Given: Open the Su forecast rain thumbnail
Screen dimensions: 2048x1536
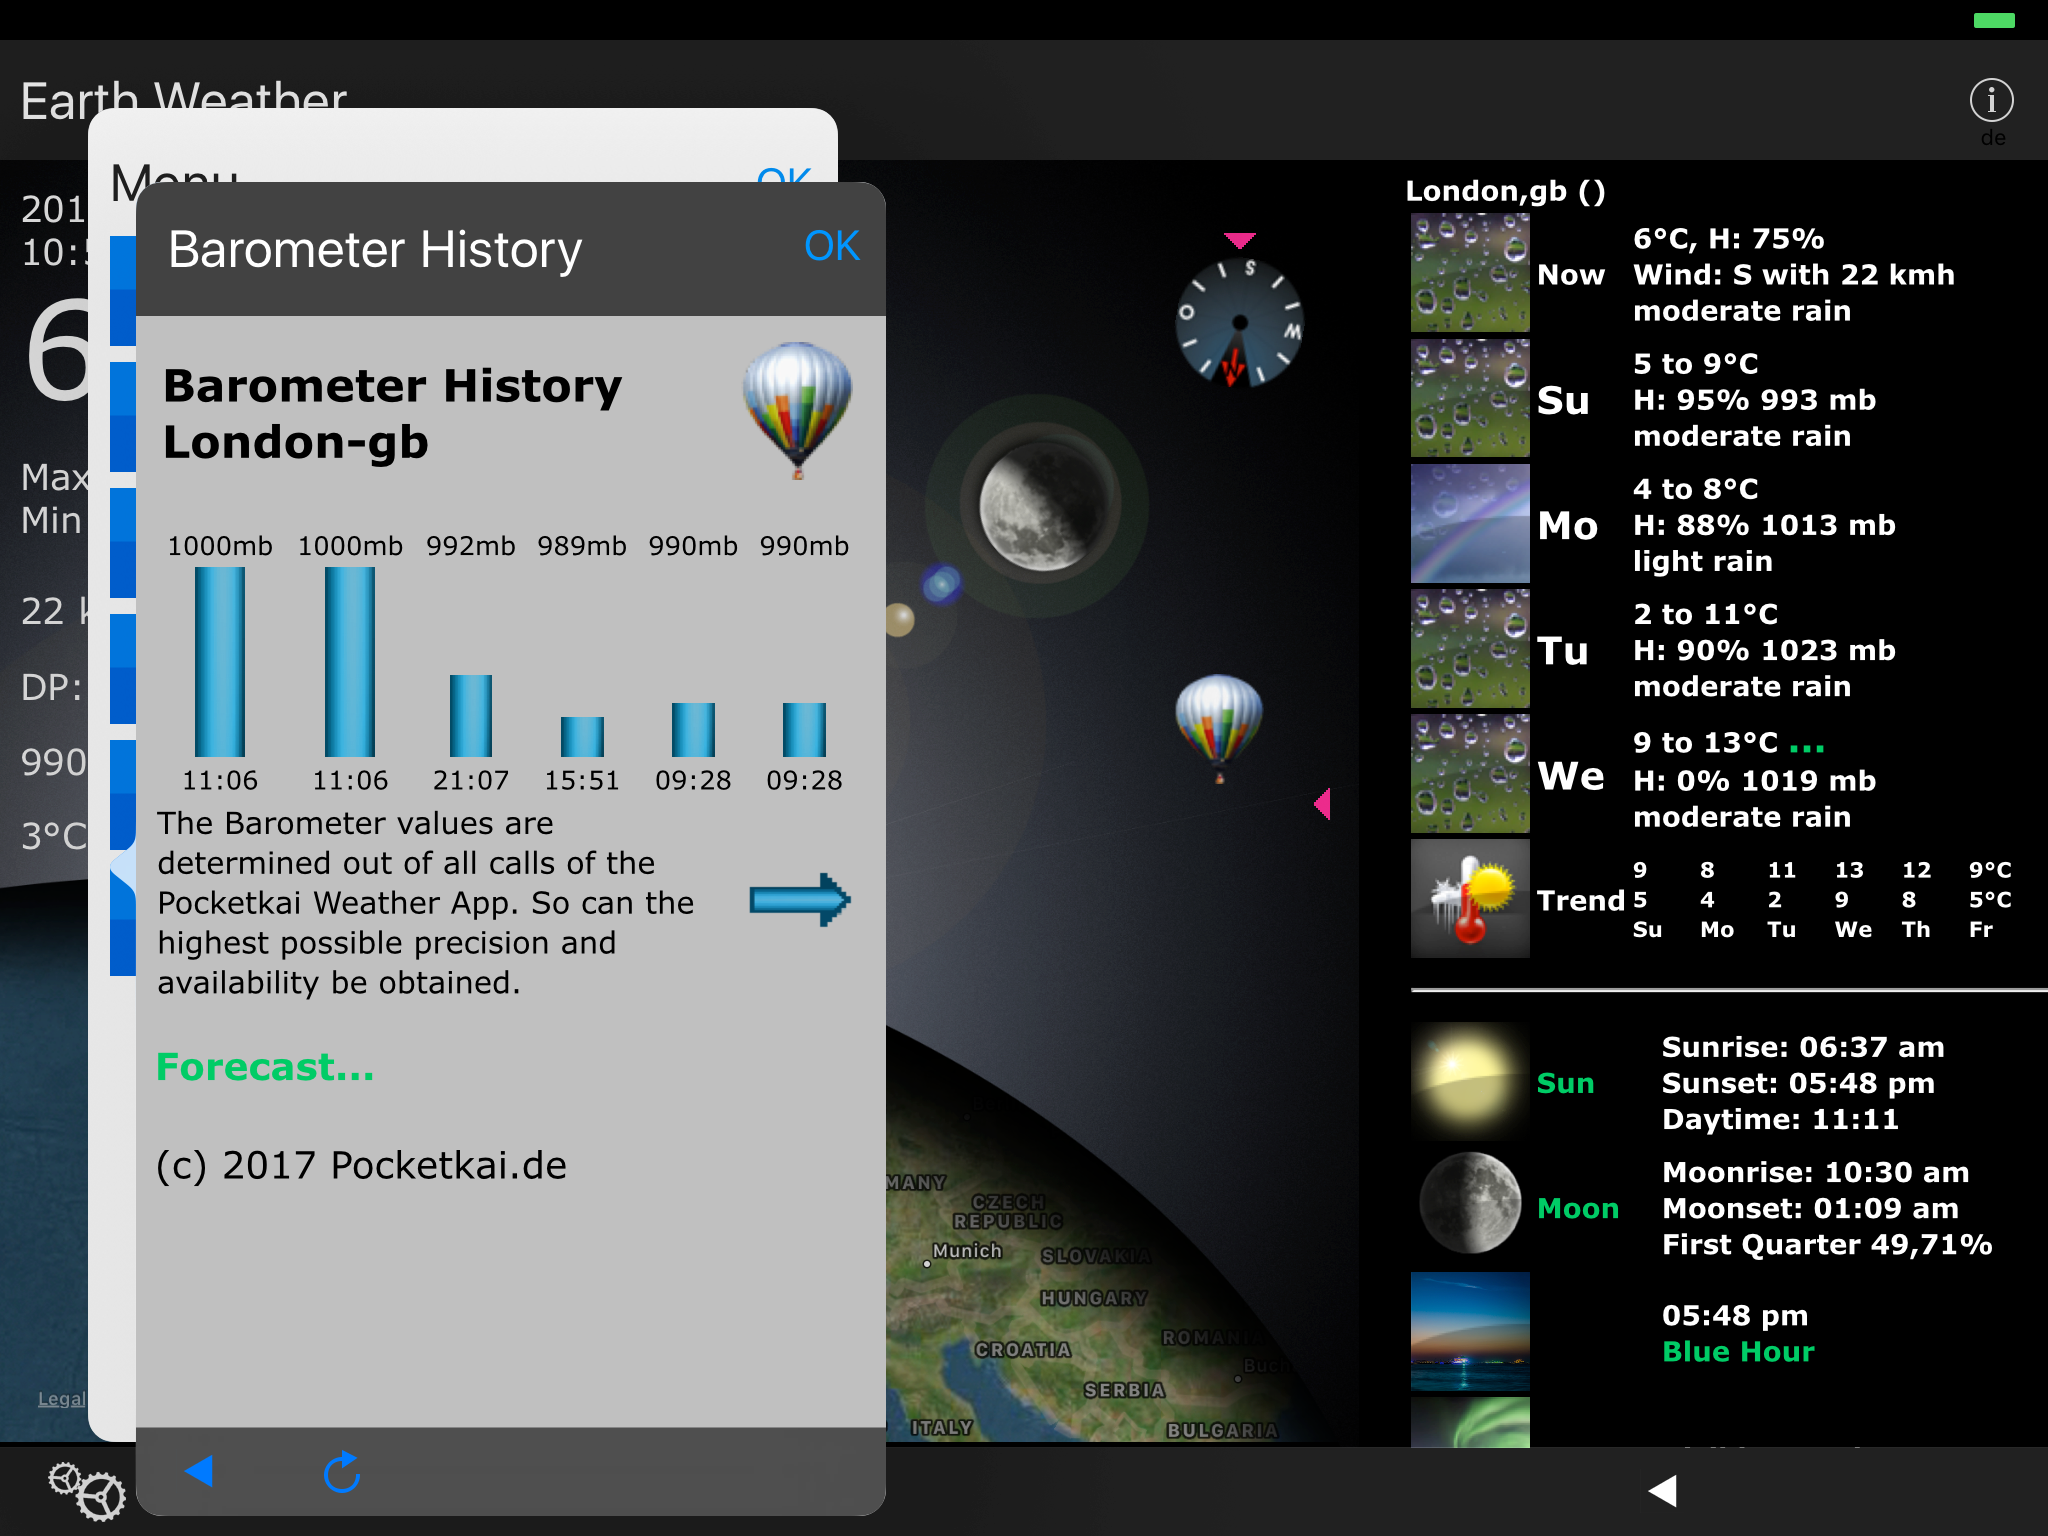Looking at the screenshot, I should click(x=1470, y=398).
